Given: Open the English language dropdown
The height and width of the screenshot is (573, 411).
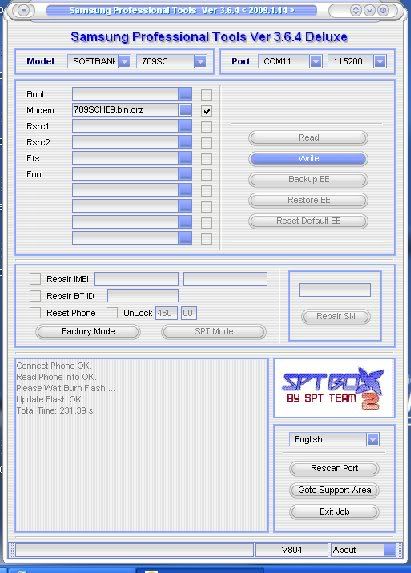Looking at the screenshot, I should pos(373,439).
